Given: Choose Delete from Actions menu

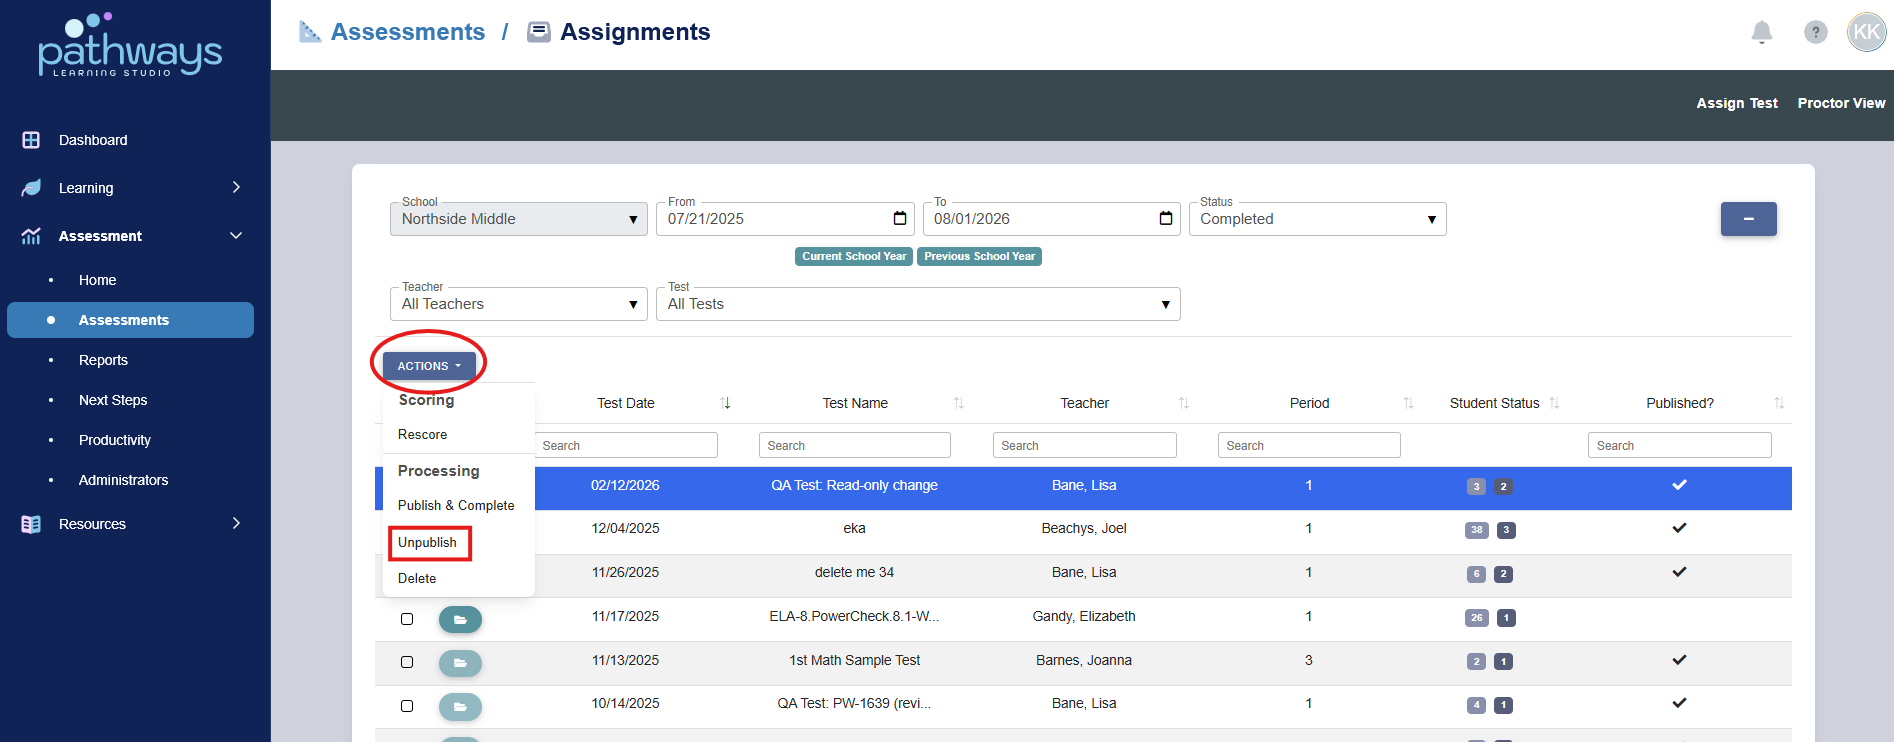Looking at the screenshot, I should [417, 579].
